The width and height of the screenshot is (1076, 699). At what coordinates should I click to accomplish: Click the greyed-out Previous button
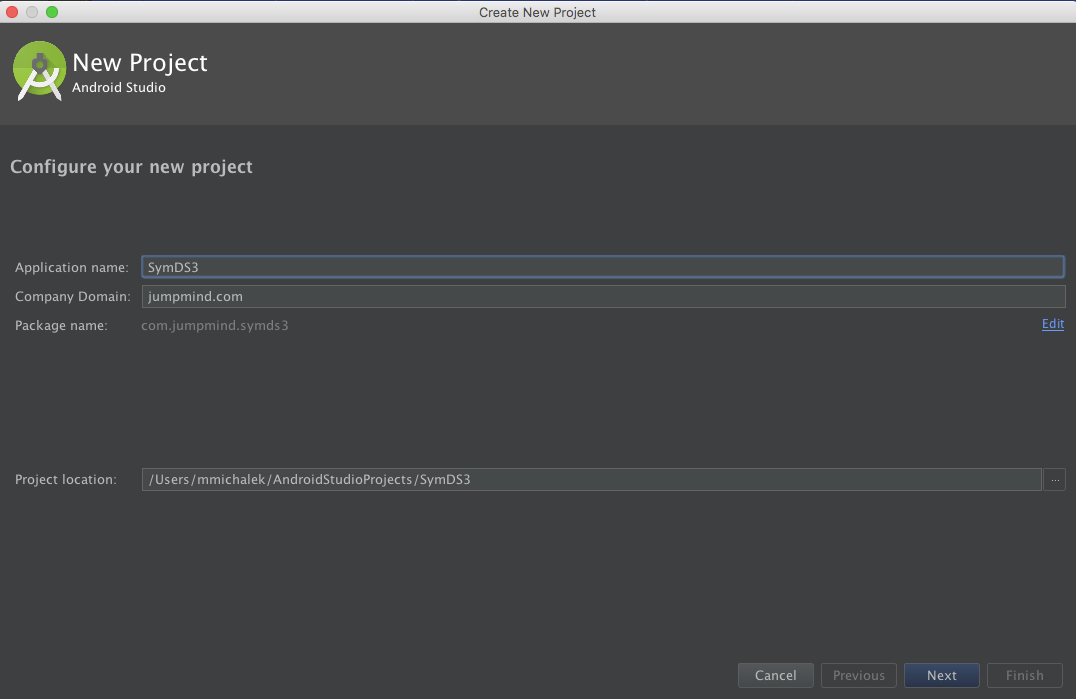(858, 675)
